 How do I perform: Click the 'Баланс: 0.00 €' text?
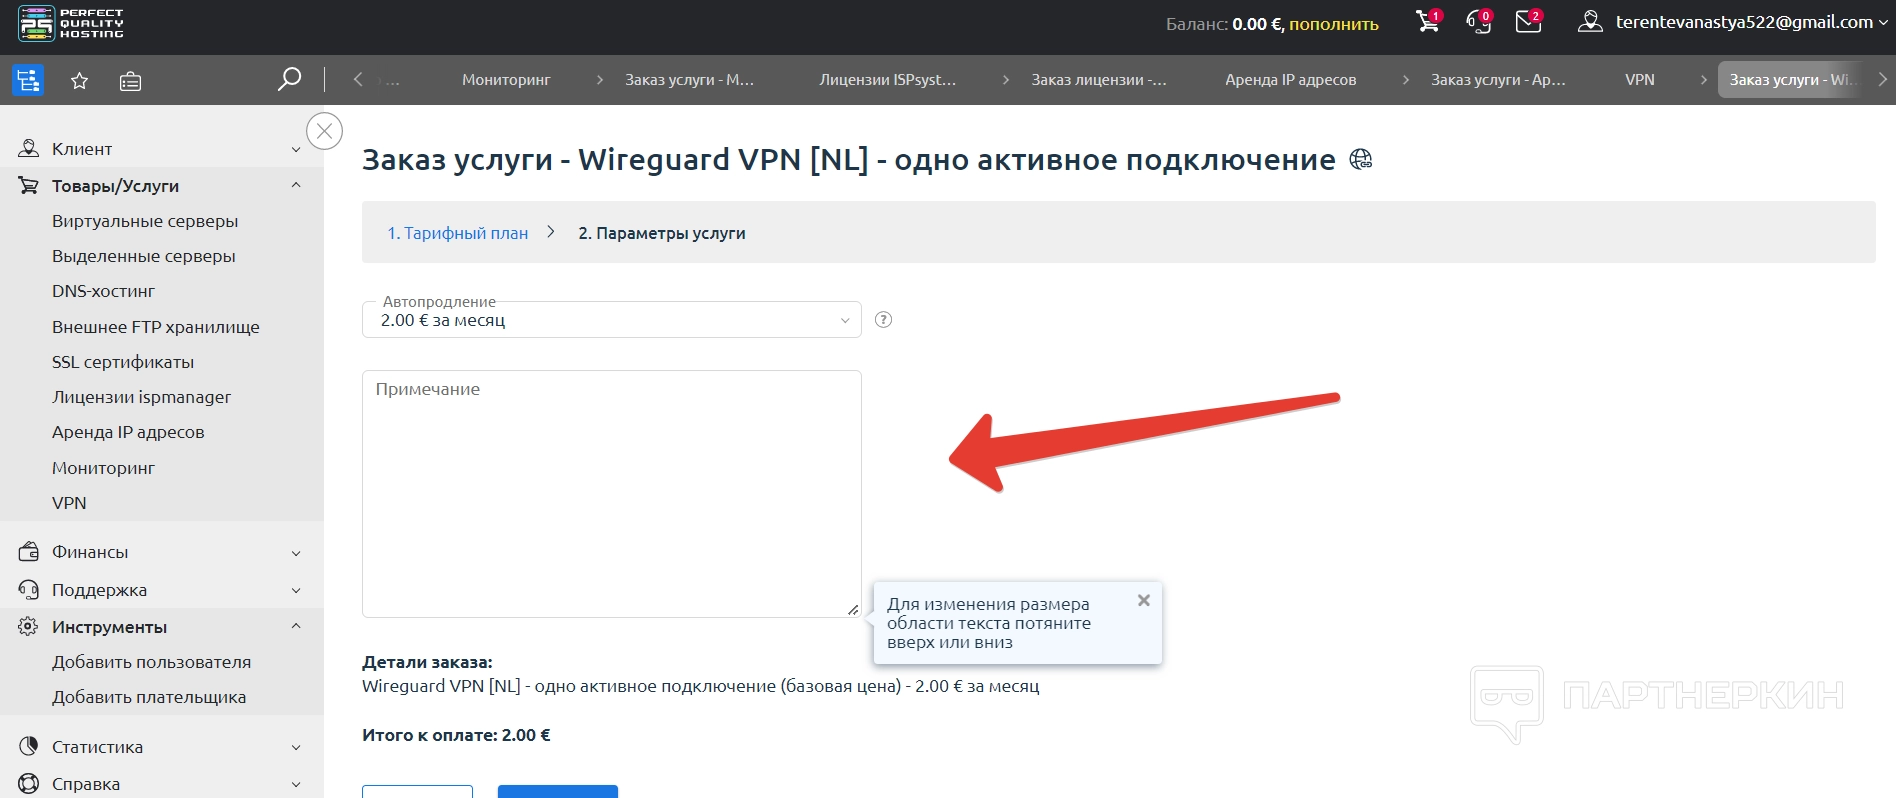click(x=1224, y=24)
